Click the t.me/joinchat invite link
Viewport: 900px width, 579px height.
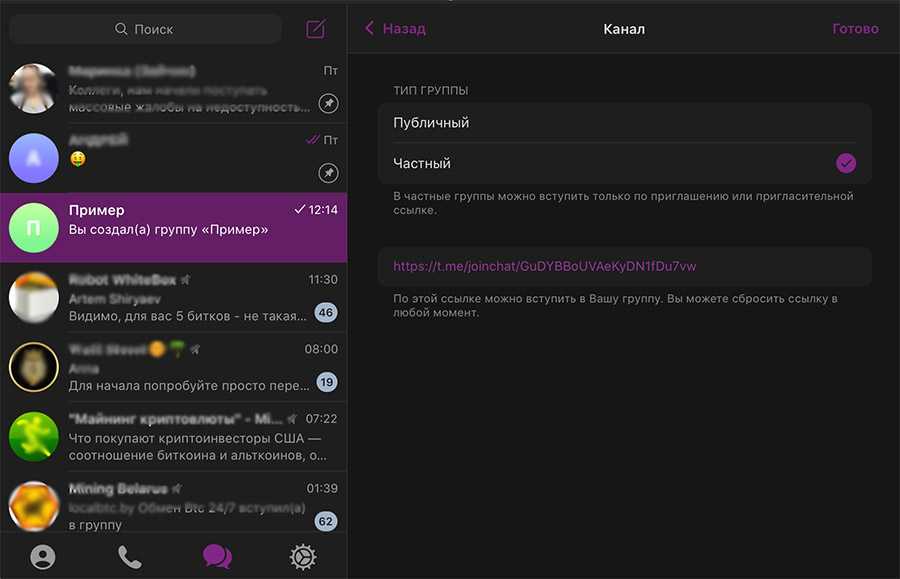tap(545, 267)
